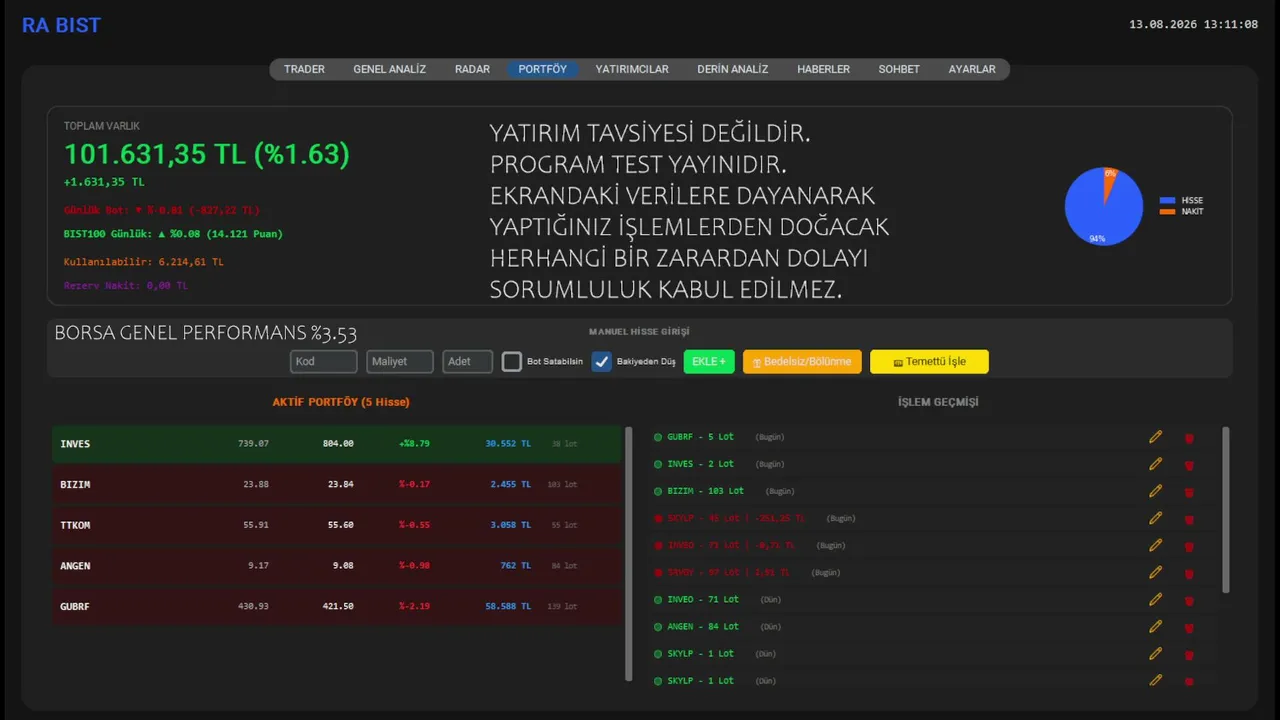Select the PORTFÖY tab
Viewport: 1280px width, 720px height.
[542, 69]
